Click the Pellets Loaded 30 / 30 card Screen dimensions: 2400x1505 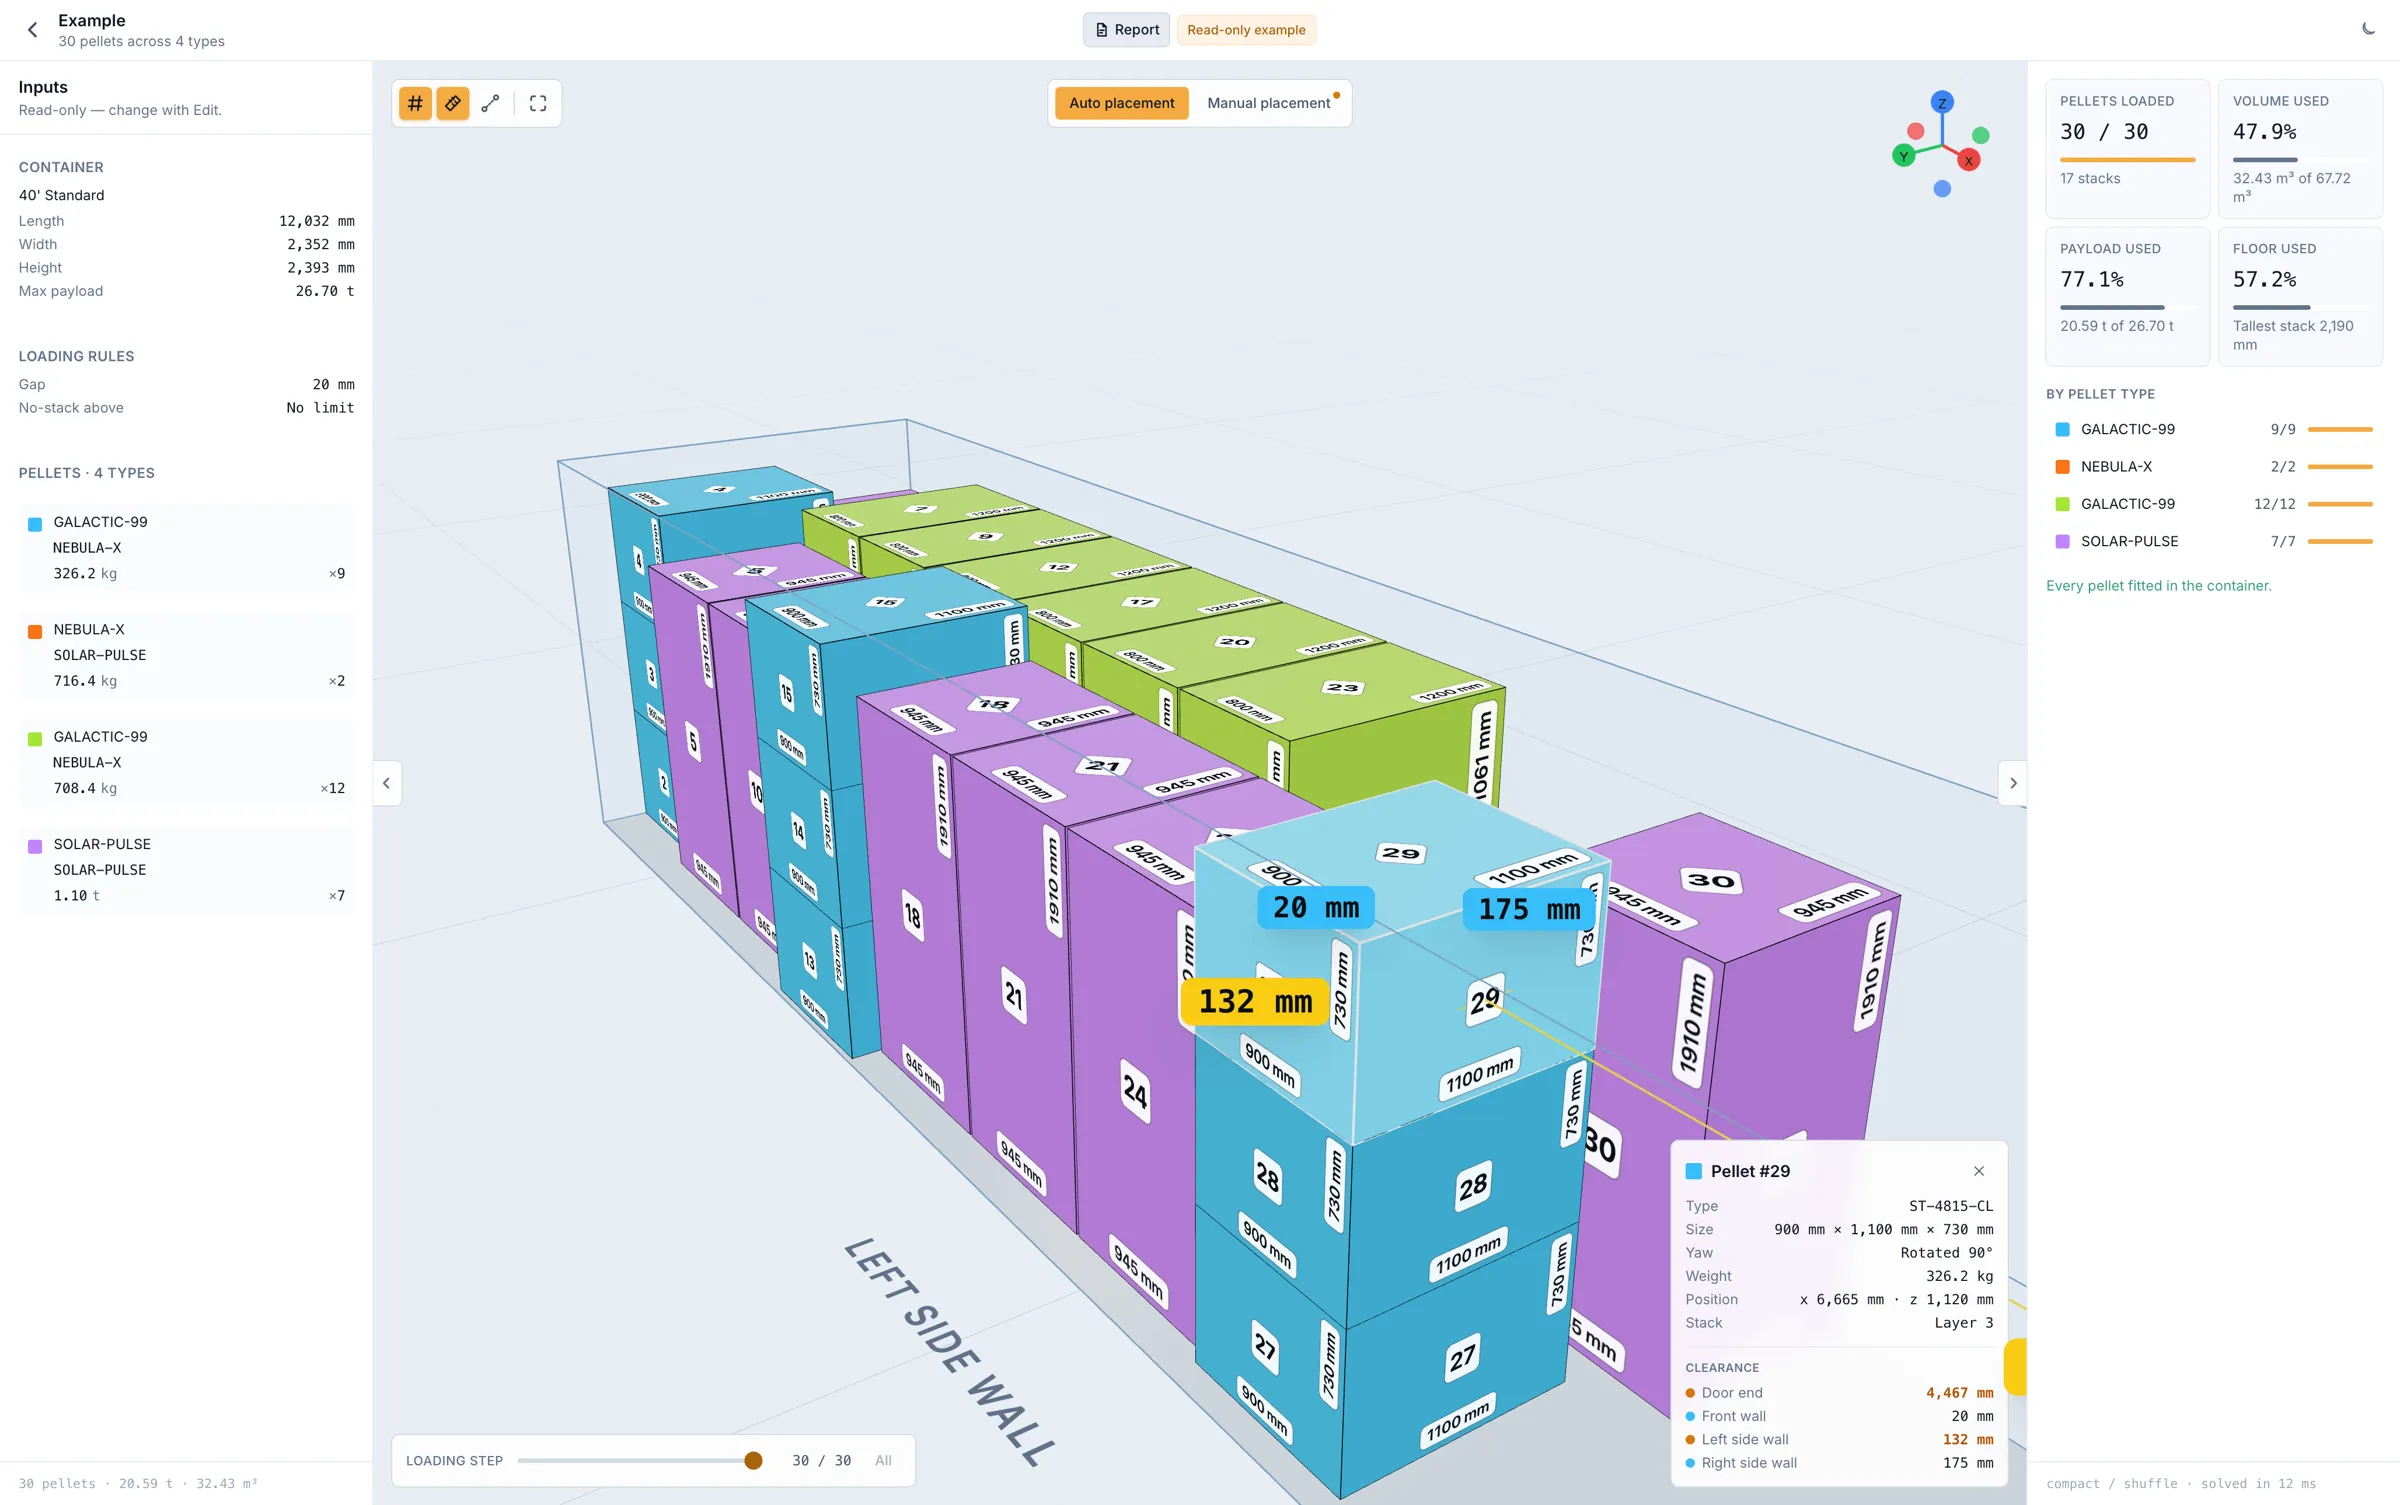coord(2127,148)
